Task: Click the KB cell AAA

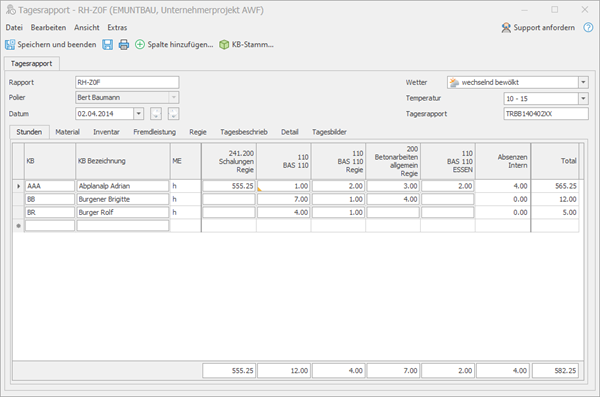Action: pyautogui.click(x=50, y=186)
